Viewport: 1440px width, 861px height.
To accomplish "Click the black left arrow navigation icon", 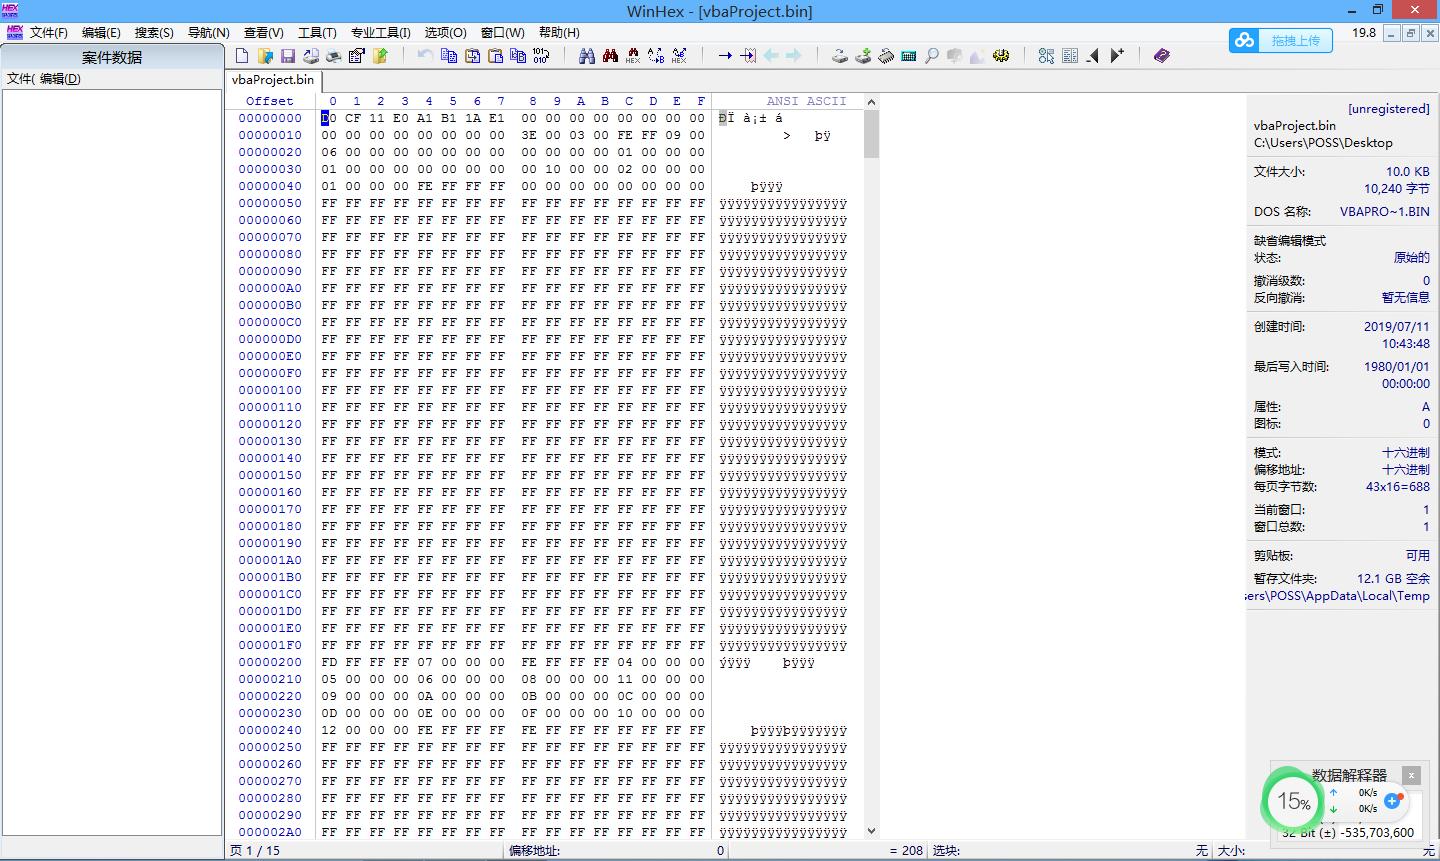I will click(1093, 56).
